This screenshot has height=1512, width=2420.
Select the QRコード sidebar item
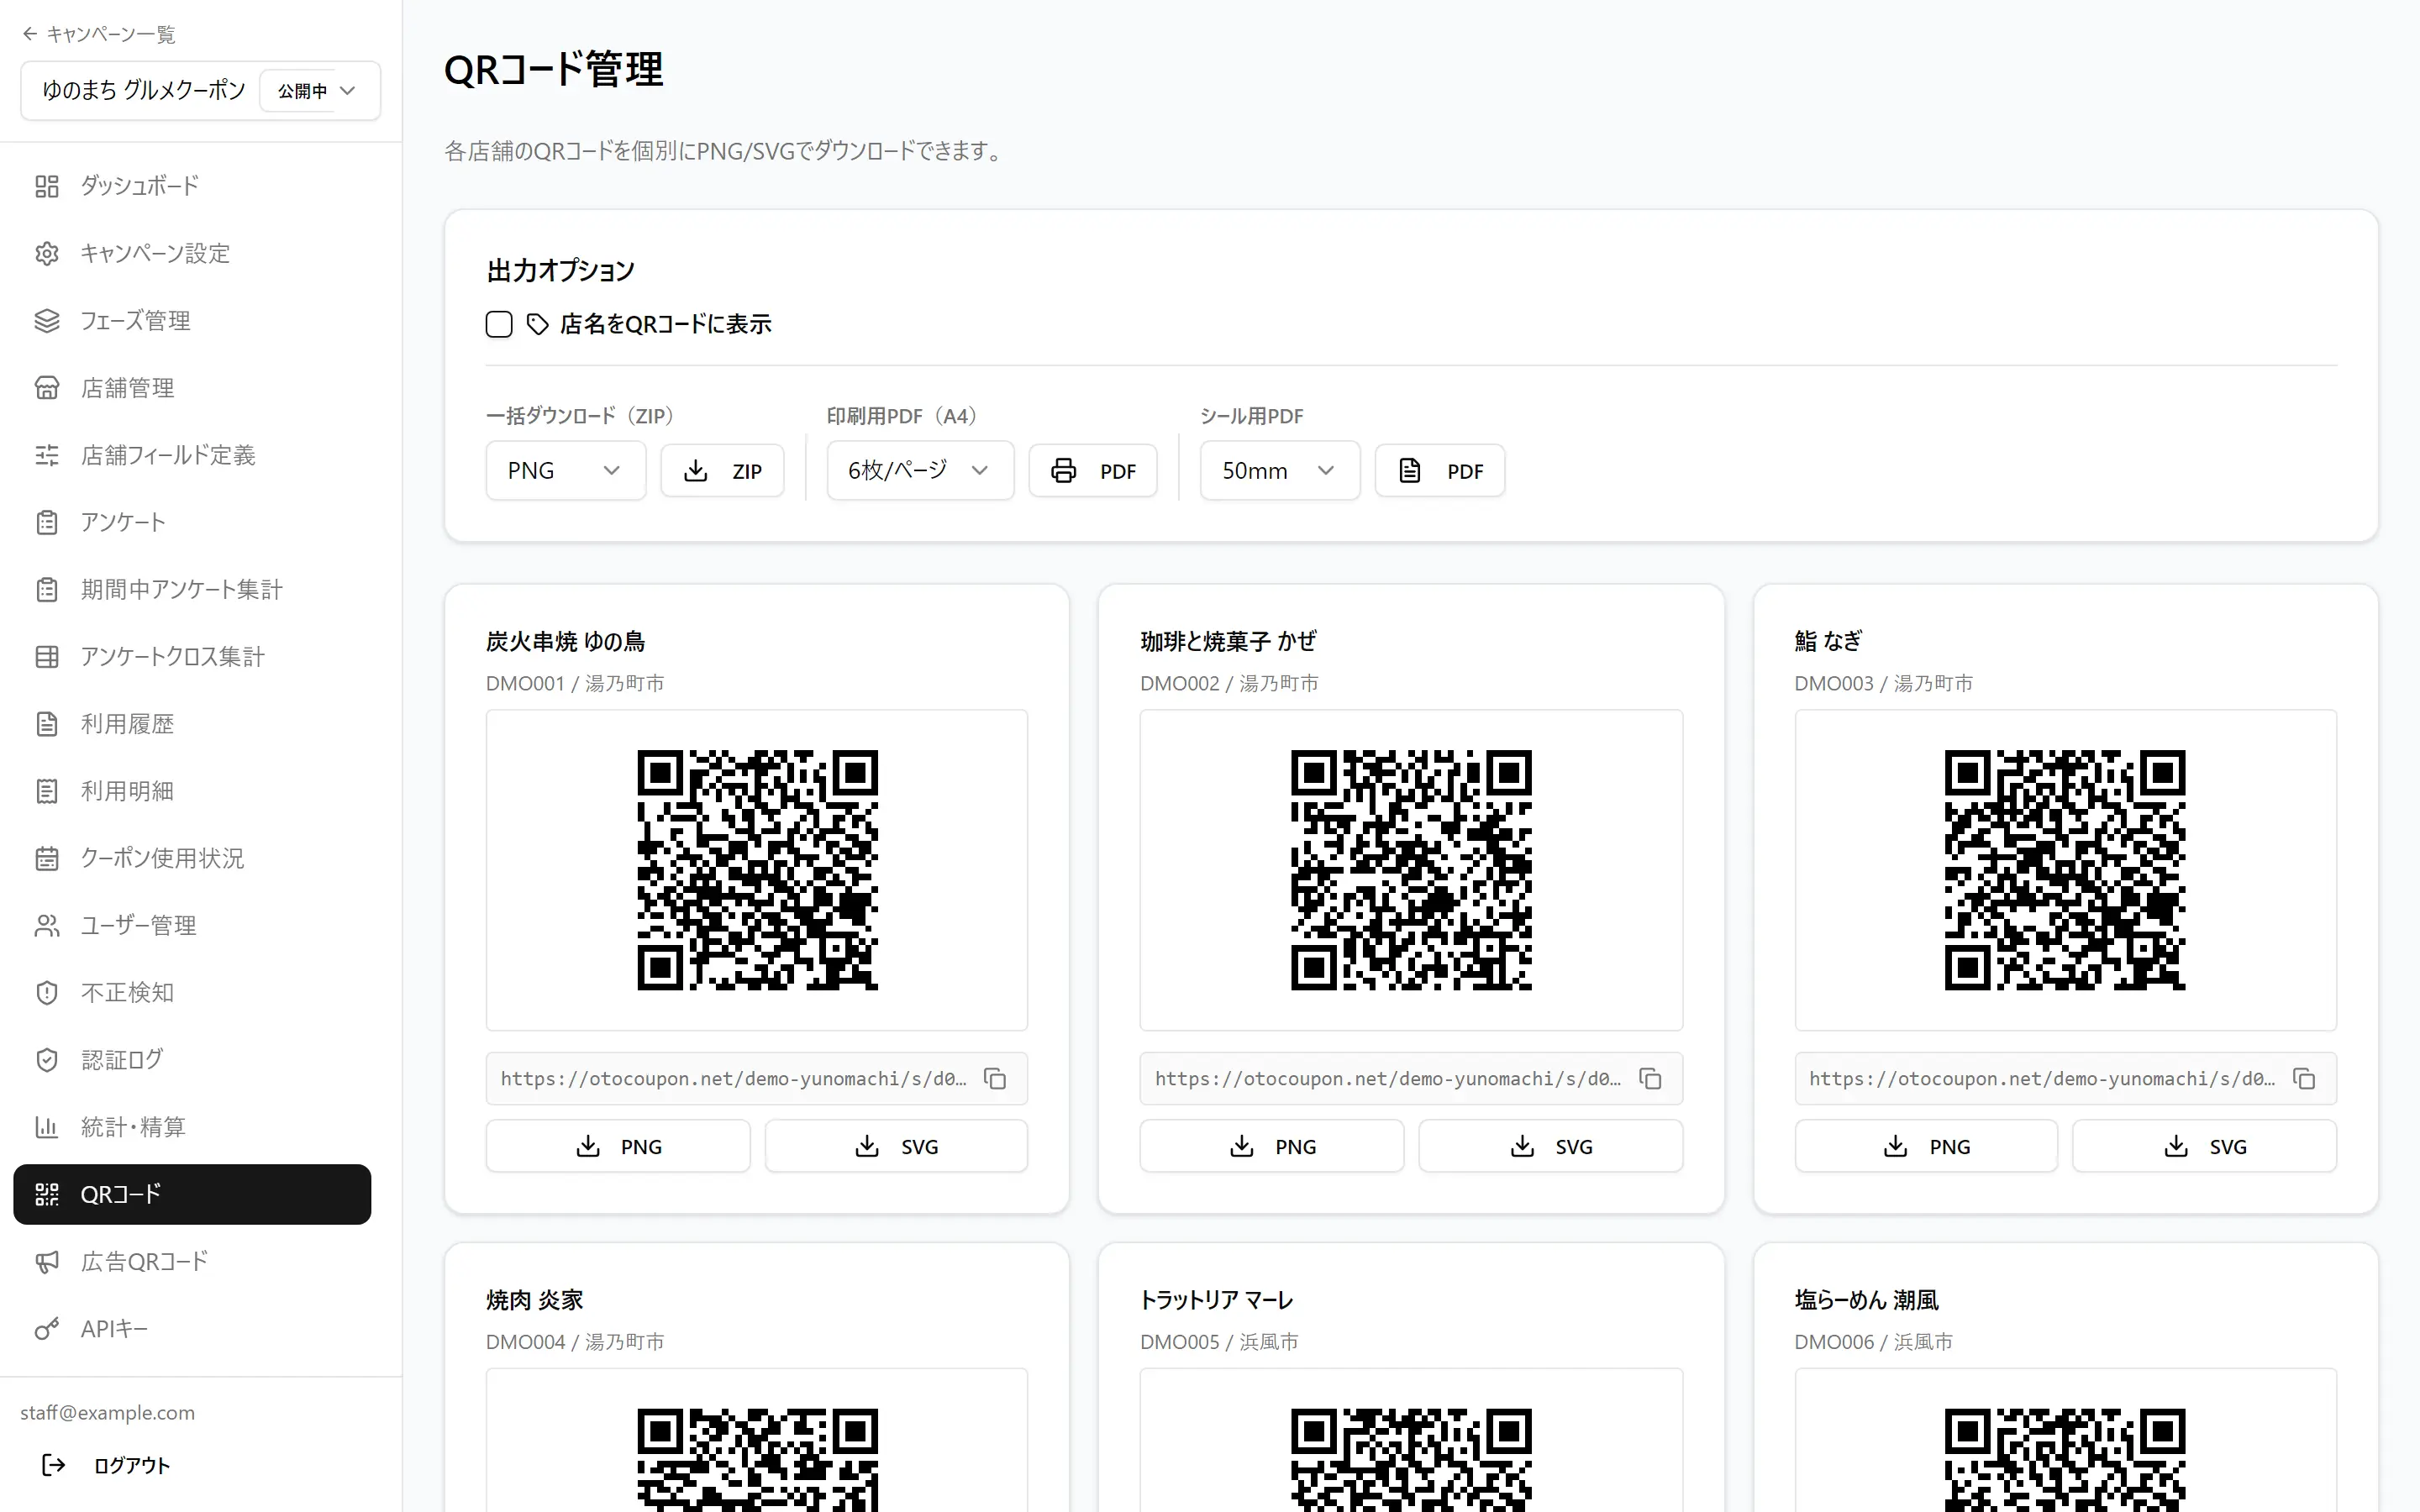(192, 1194)
